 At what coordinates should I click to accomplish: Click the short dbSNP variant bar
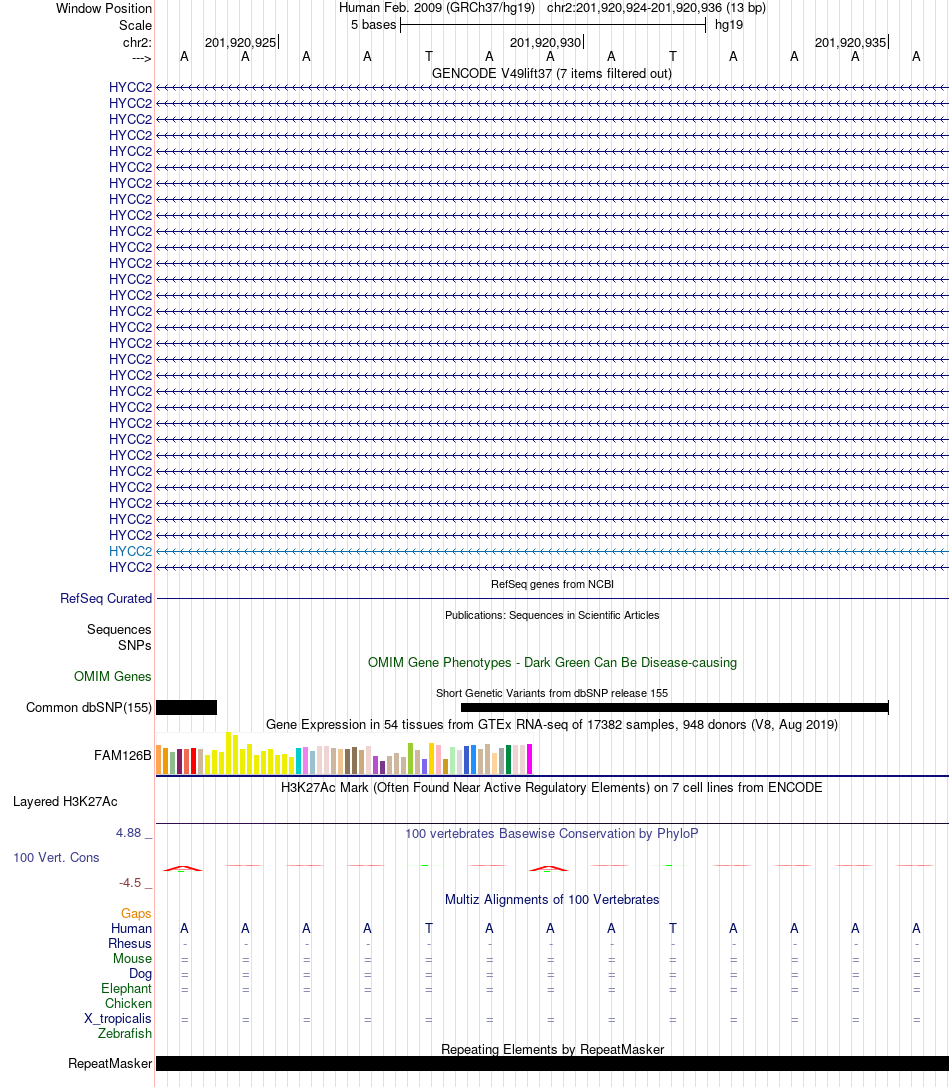[x=187, y=707]
